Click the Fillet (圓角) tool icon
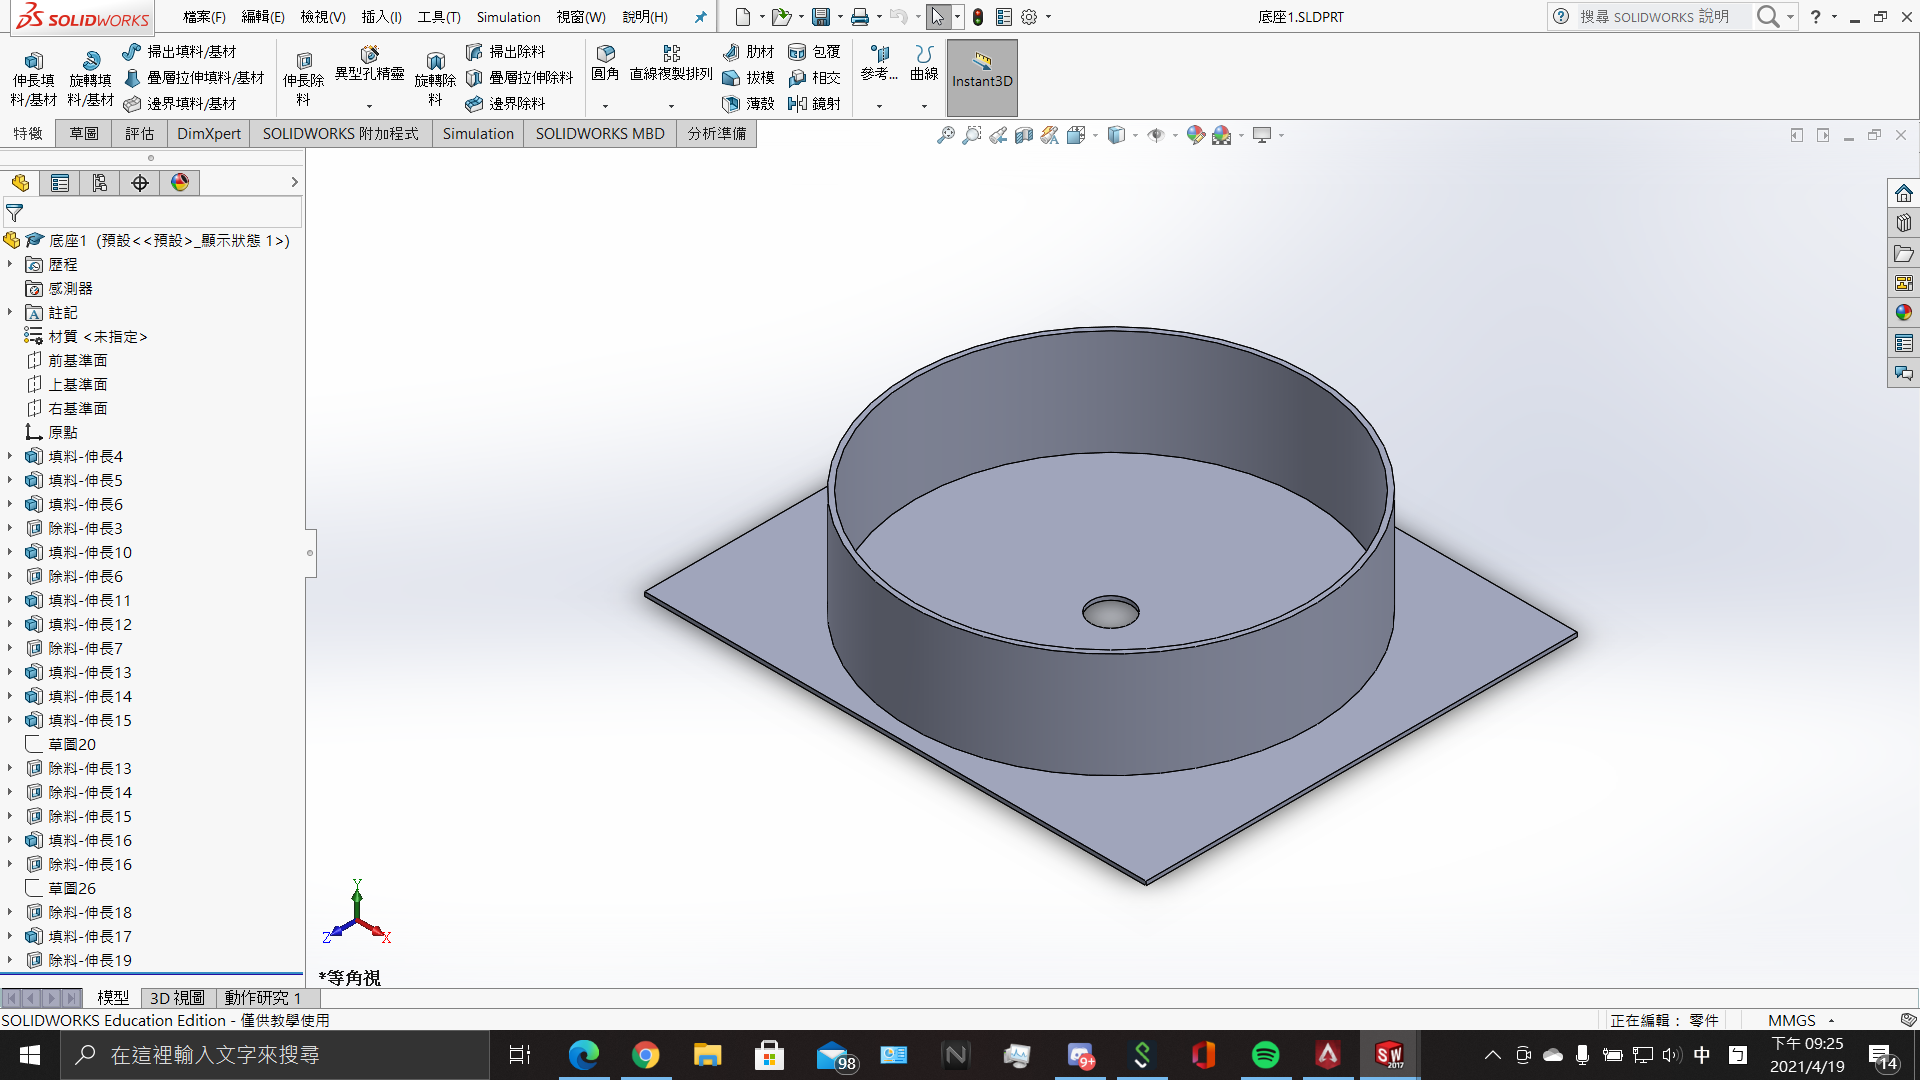The width and height of the screenshot is (1920, 1080). tap(605, 54)
